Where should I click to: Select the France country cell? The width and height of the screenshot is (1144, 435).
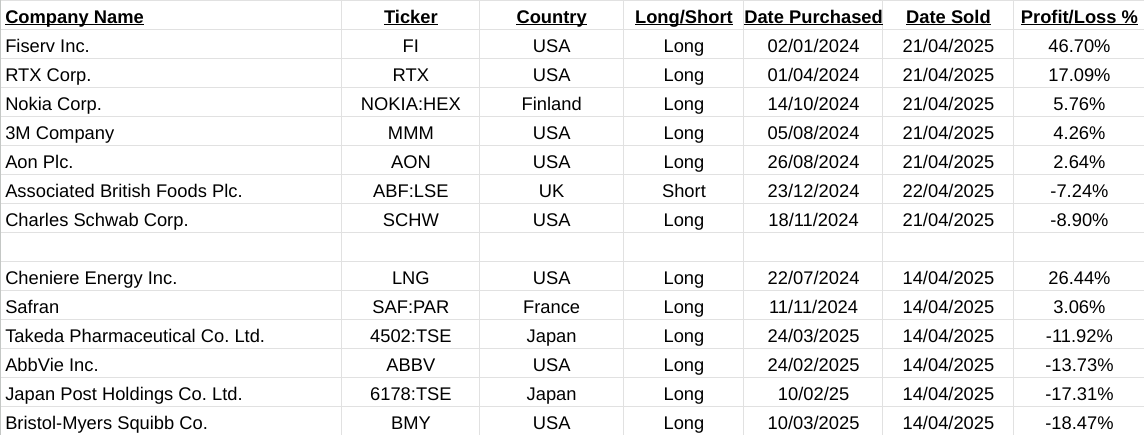(x=551, y=307)
